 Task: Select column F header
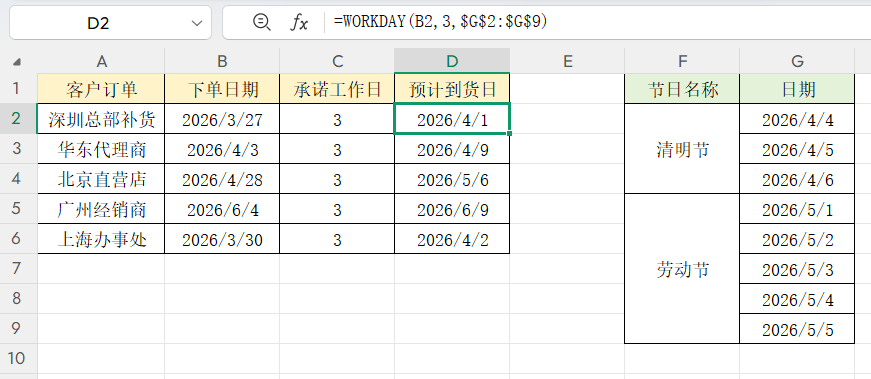pos(682,61)
